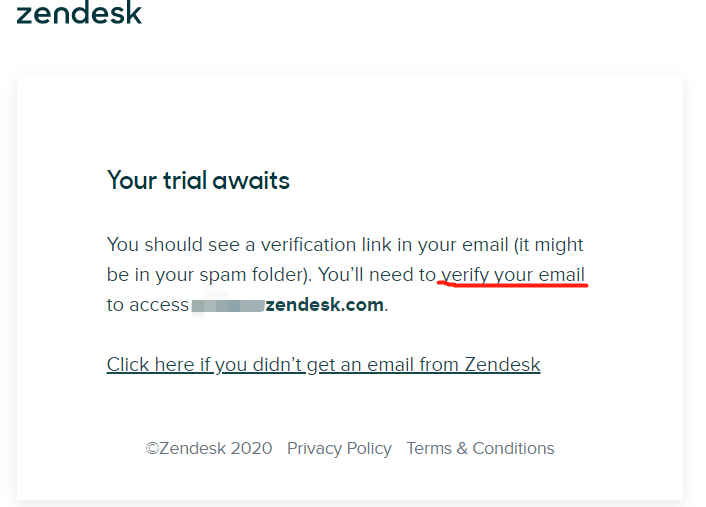The height and width of the screenshot is (507, 706).
Task: Click the 'spam folder' phrase
Action: click(253, 275)
